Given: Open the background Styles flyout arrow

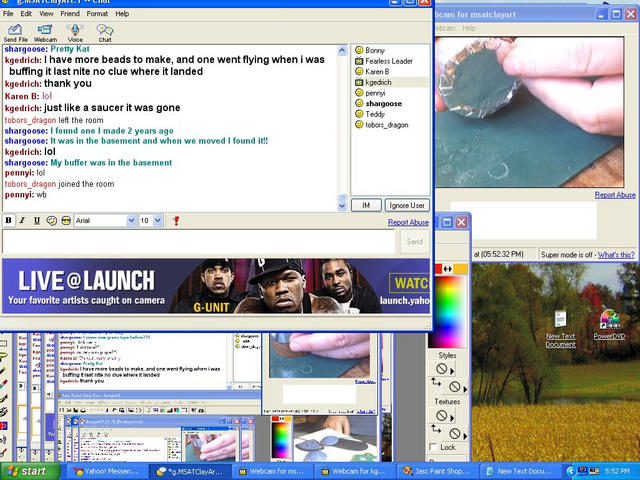Looking at the screenshot, I should pyautogui.click(x=465, y=390).
